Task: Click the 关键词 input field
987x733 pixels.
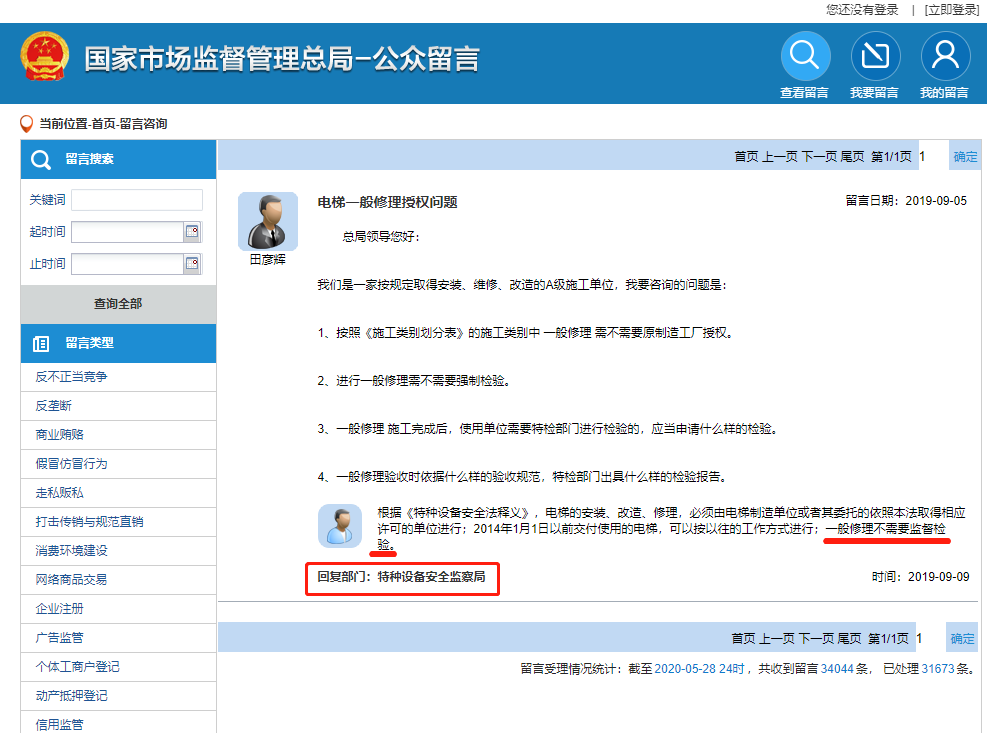Action: [136, 200]
